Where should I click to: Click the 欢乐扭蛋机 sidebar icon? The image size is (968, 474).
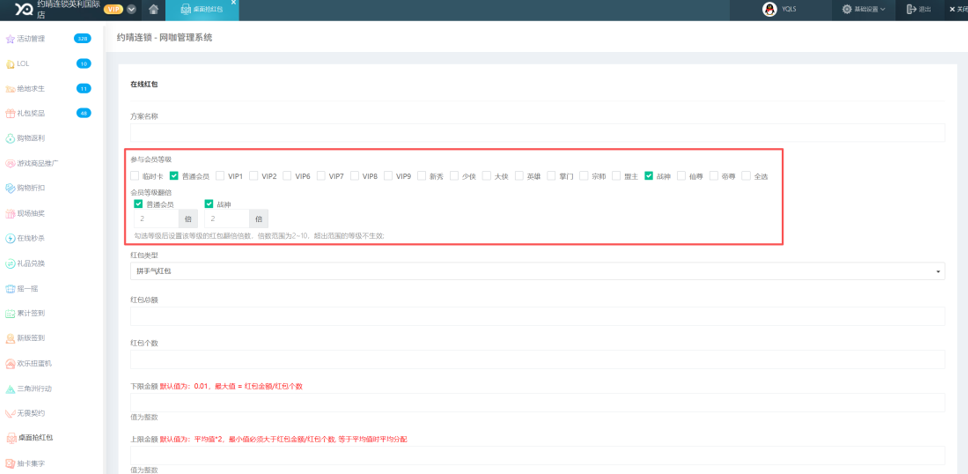(9, 364)
